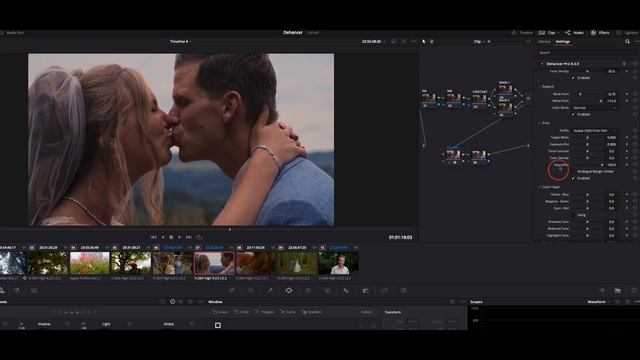
Task: Toggle Enabled checkbox under Color Density
Action: 573,78
